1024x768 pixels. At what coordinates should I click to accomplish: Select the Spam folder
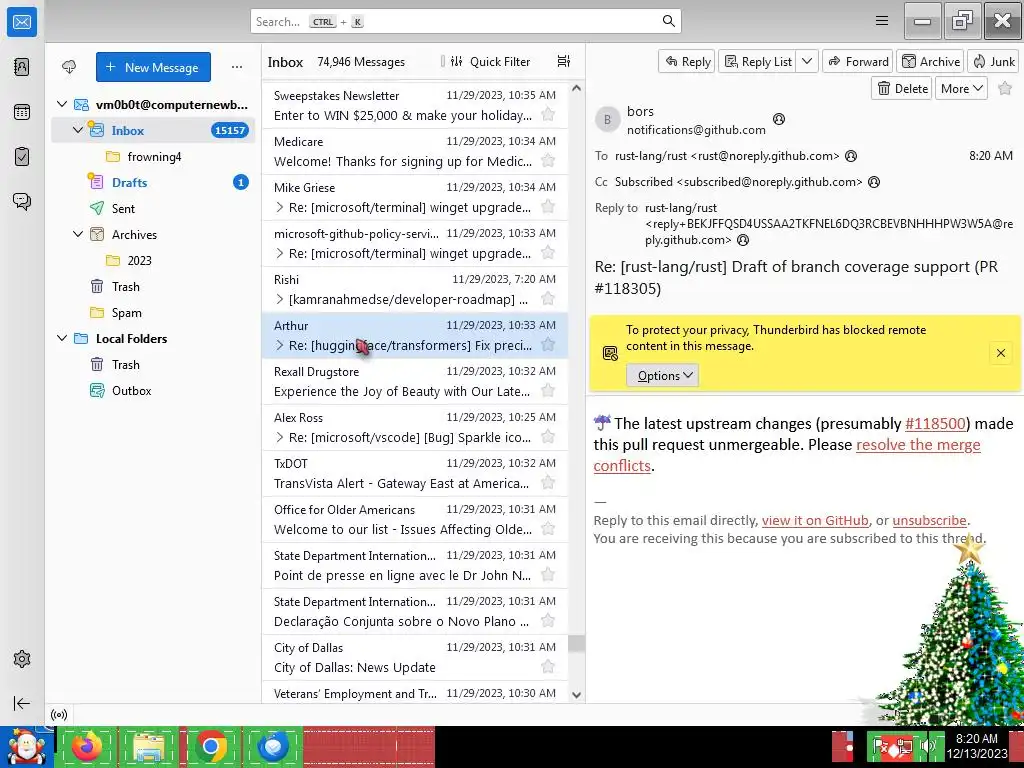(x=153, y=313)
